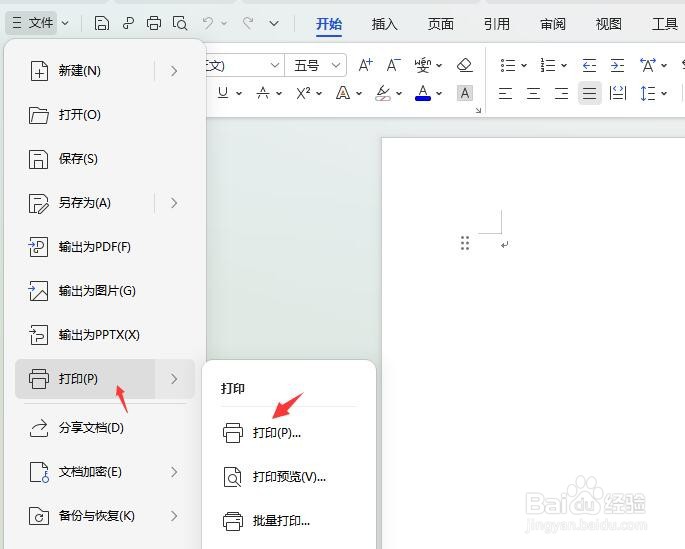
Task: Click the save icon in quick toolbar
Action: click(101, 23)
